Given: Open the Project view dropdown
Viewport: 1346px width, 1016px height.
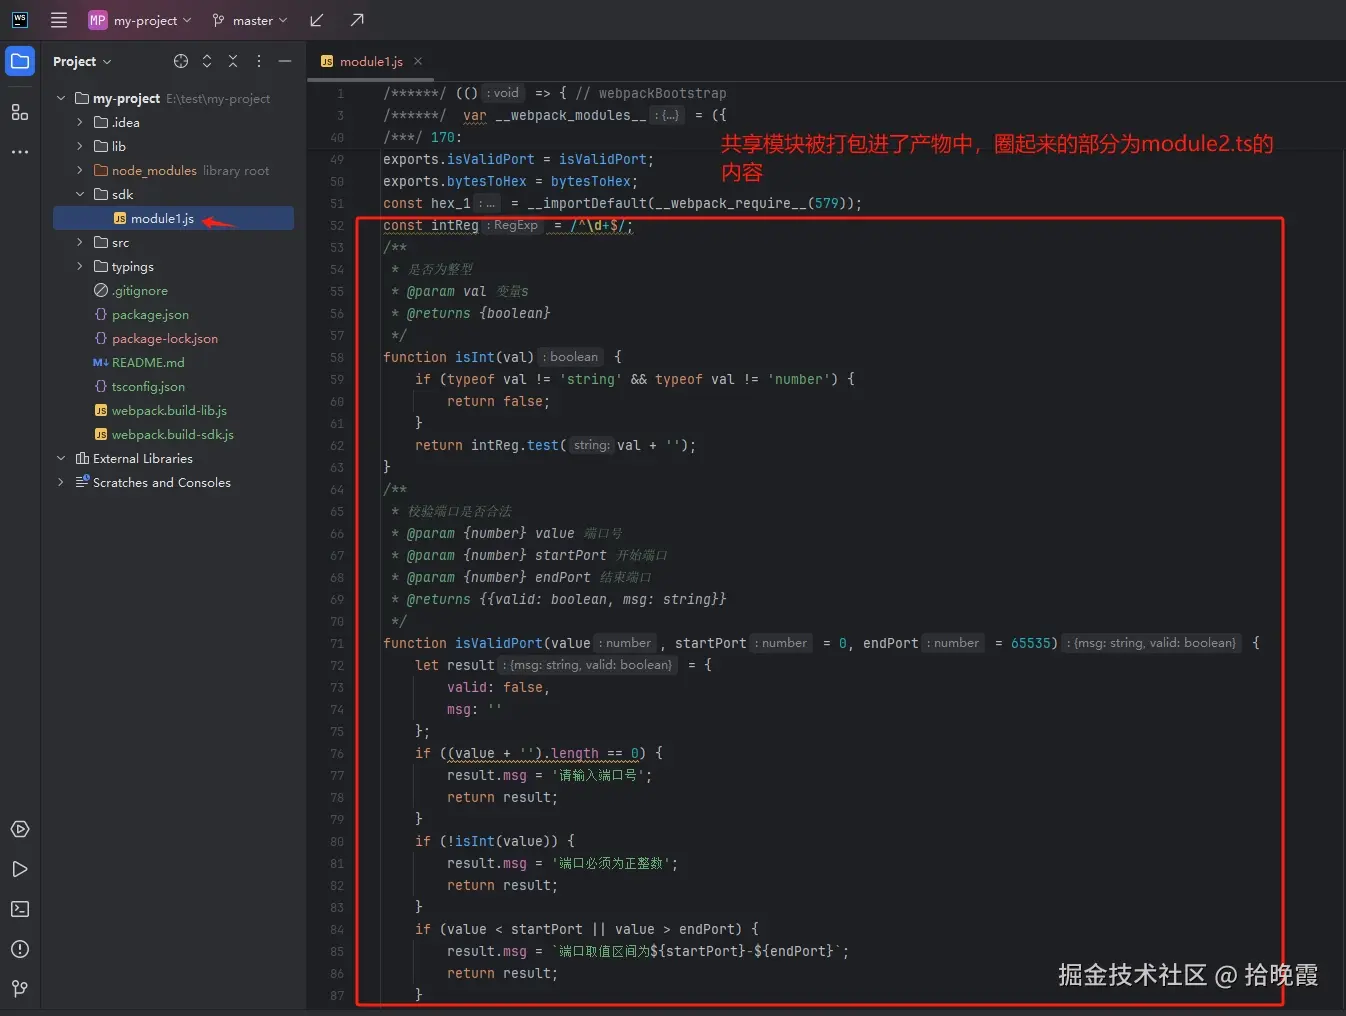Looking at the screenshot, I should (x=82, y=61).
